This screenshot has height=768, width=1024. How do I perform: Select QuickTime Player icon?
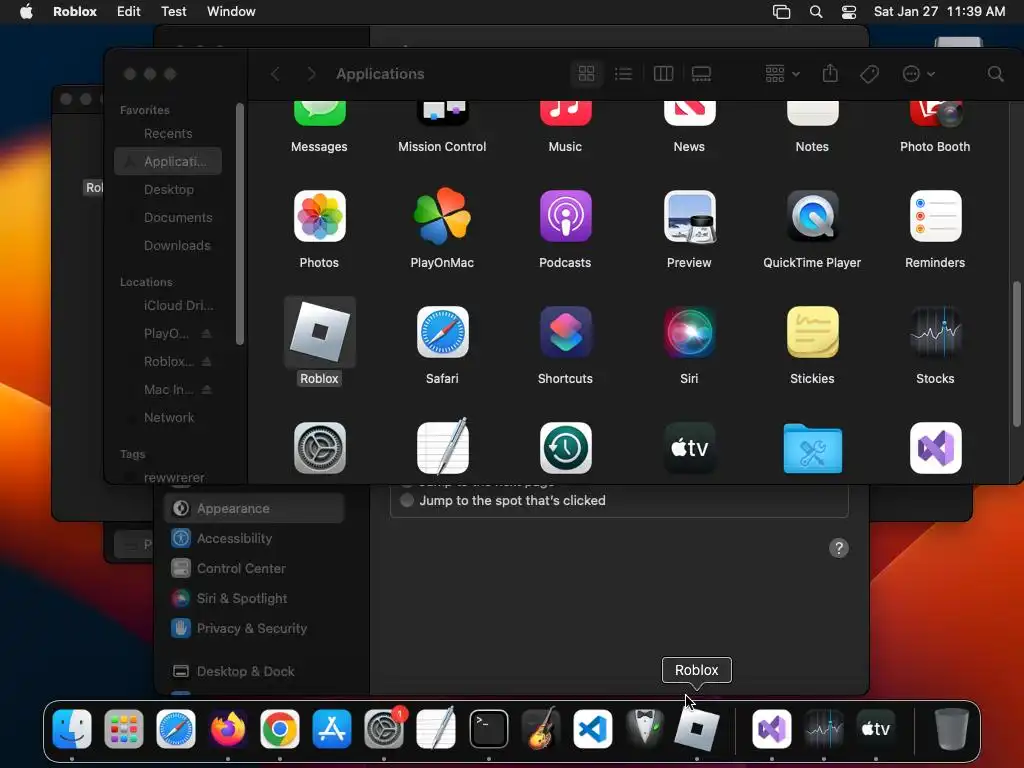(x=812, y=216)
